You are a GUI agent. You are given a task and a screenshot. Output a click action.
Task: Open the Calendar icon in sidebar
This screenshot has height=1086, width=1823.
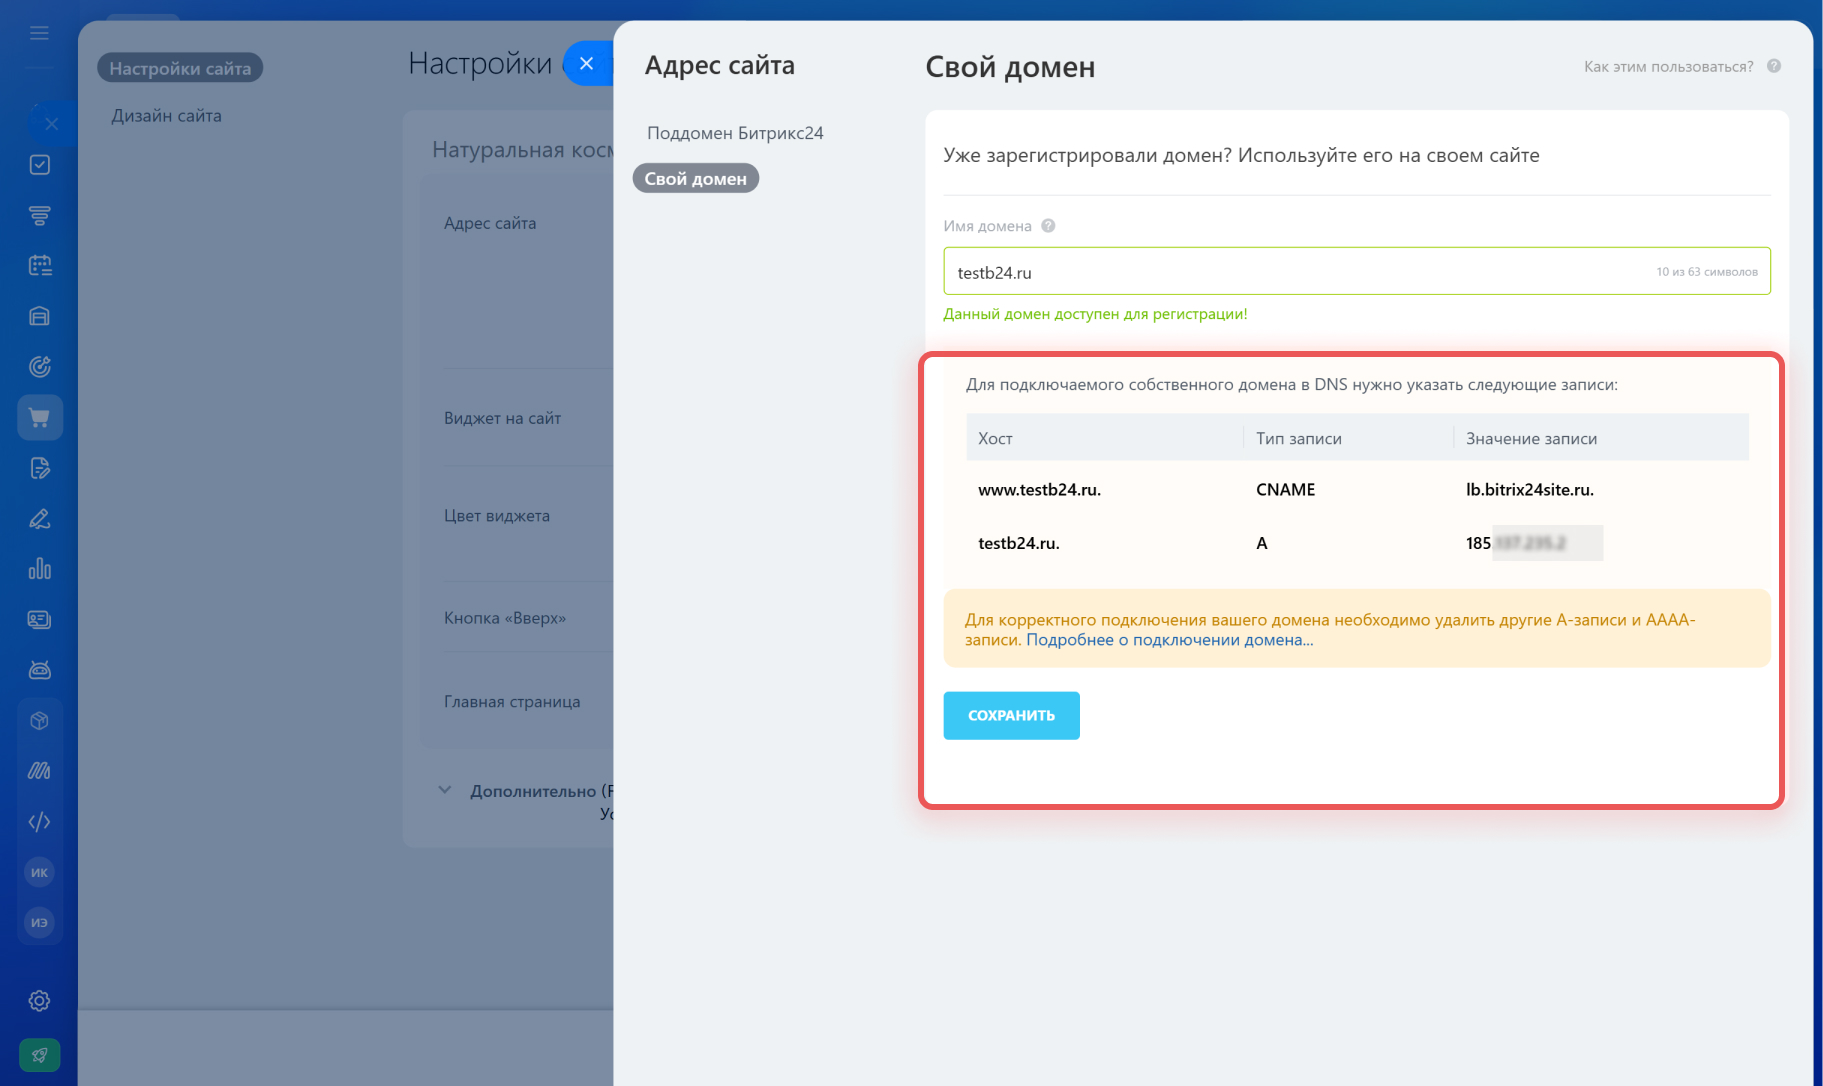(x=39, y=266)
